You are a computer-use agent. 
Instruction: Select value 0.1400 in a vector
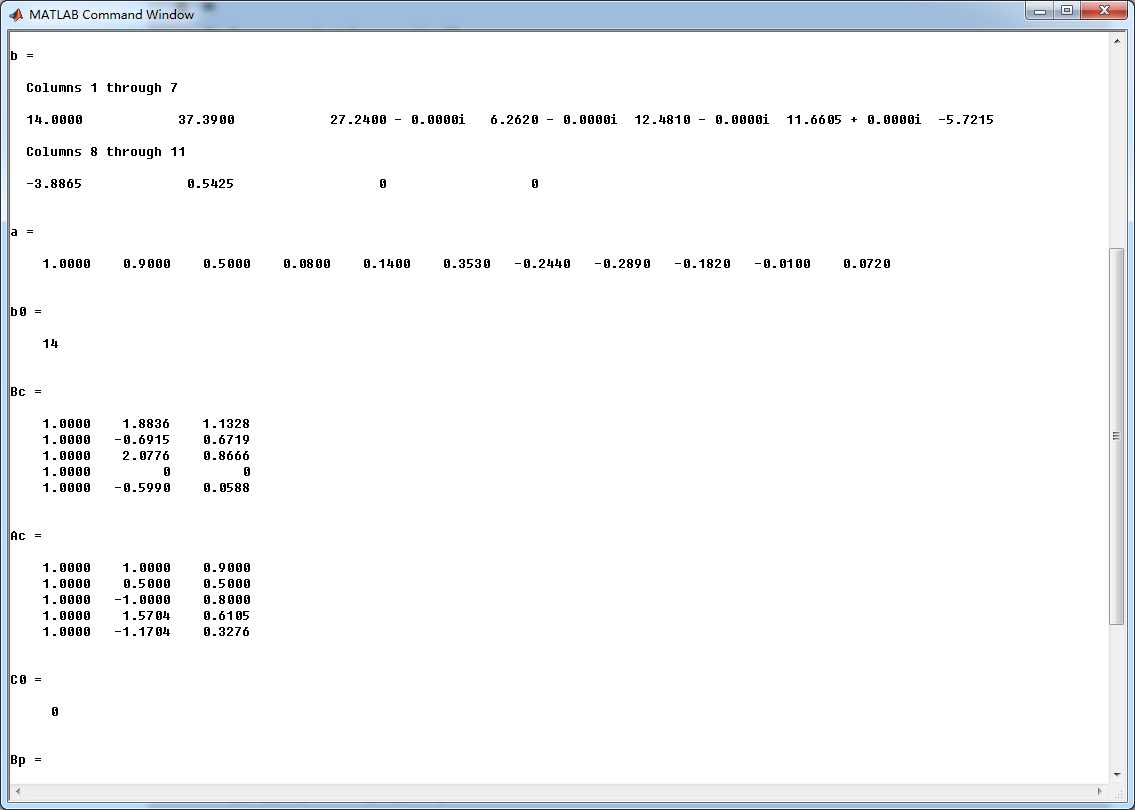(387, 263)
